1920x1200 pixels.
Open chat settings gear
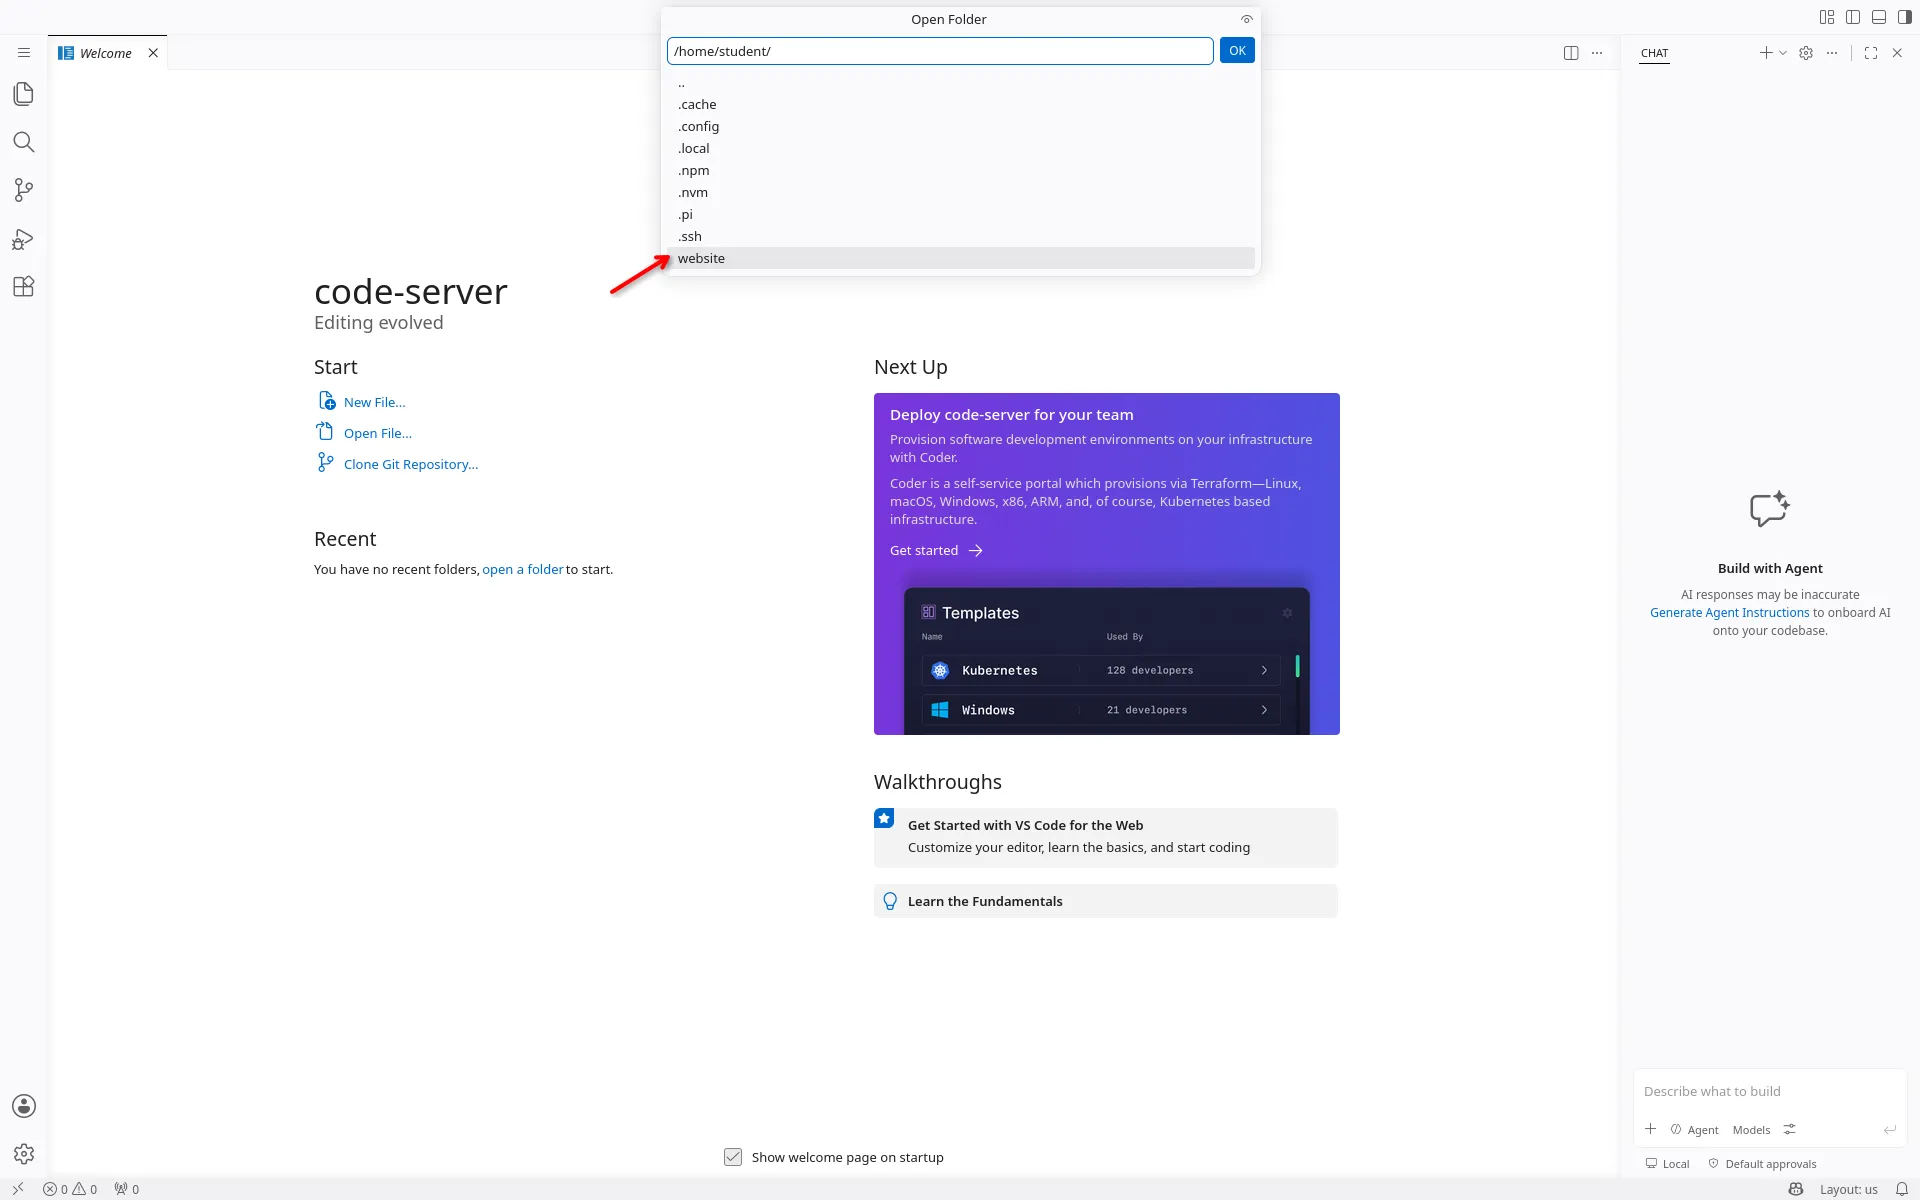pyautogui.click(x=1806, y=53)
